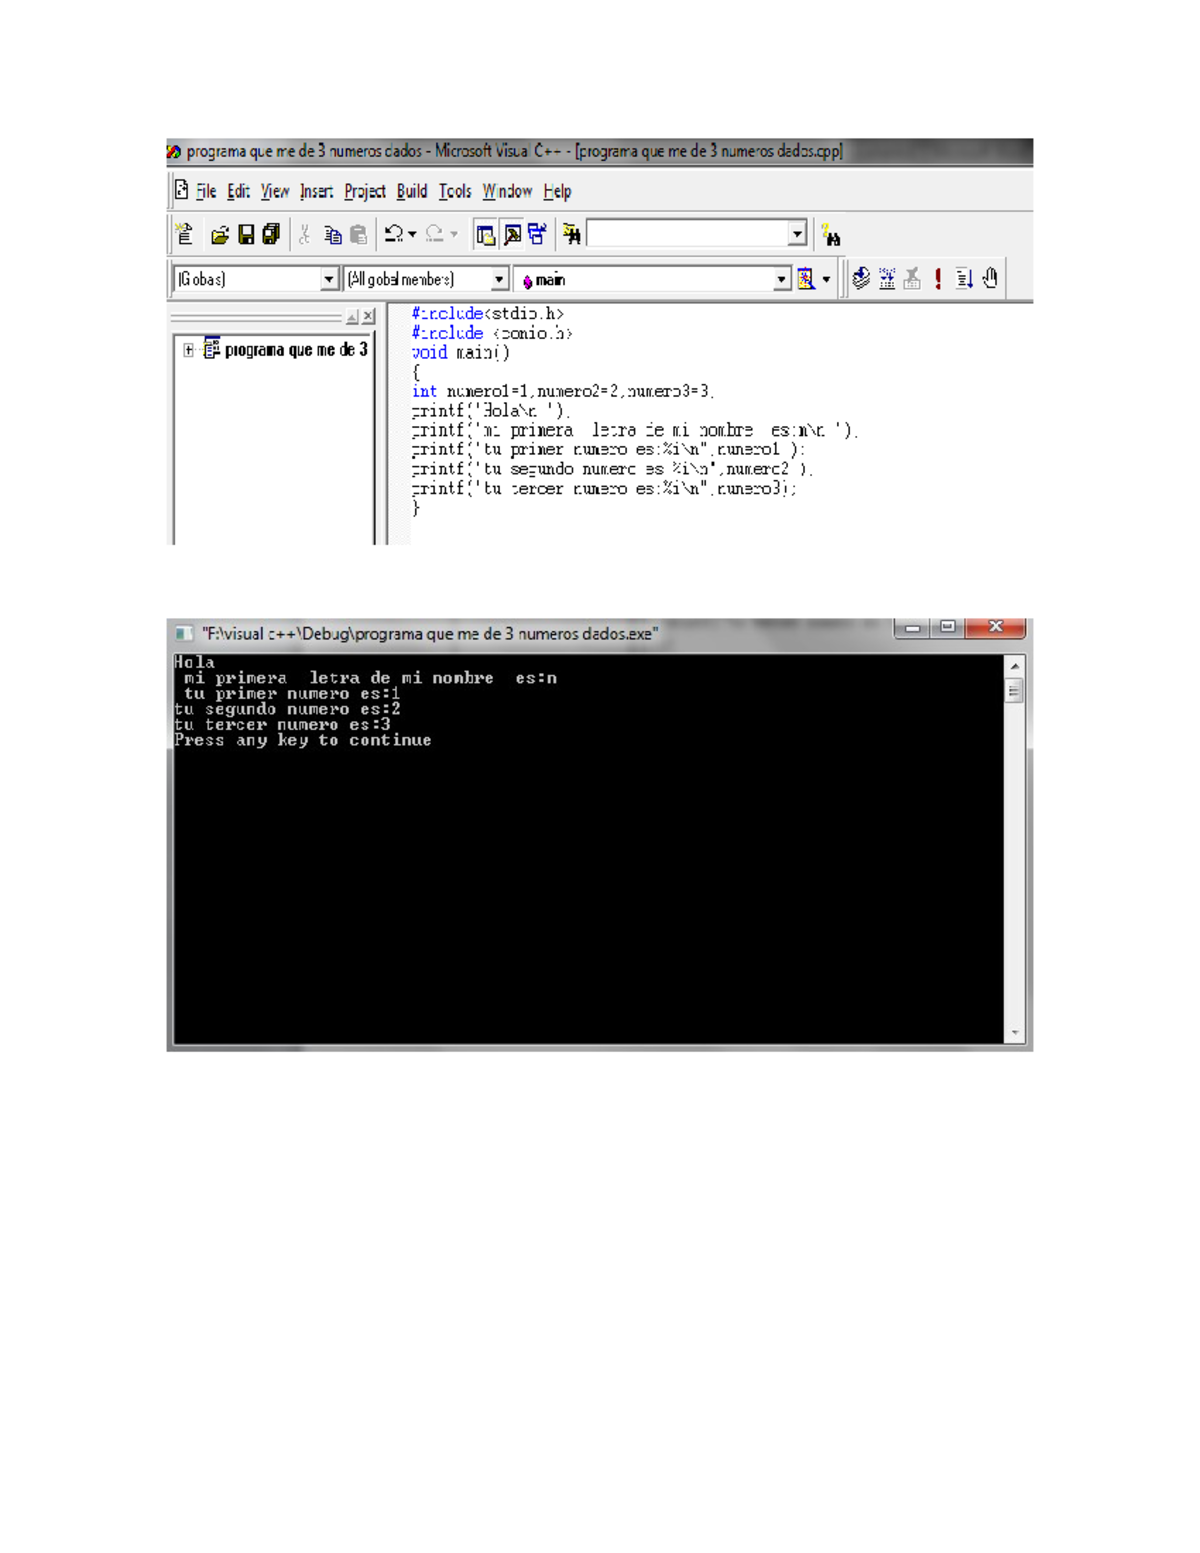Image resolution: width=1200 pixels, height=1553 pixels.
Task: Click the console window scrollbar down arrow
Action: coord(1015,1032)
